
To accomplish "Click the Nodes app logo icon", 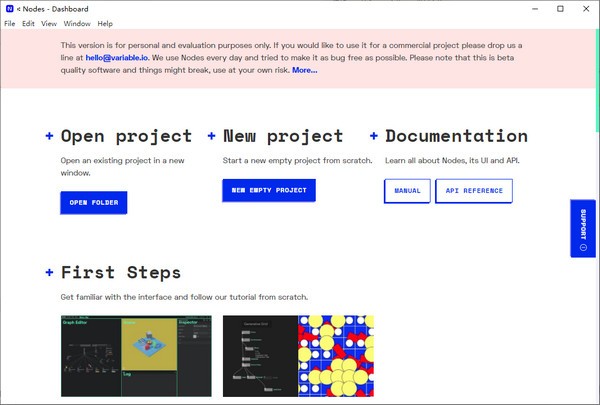I will [x=9, y=8].
